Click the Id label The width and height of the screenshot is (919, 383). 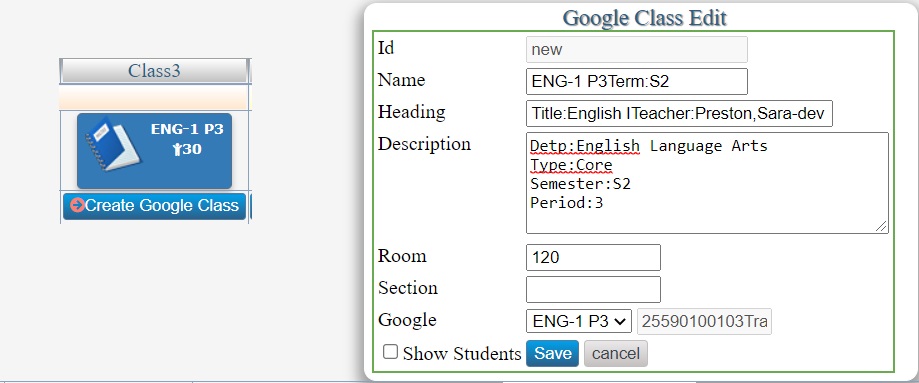[386, 48]
